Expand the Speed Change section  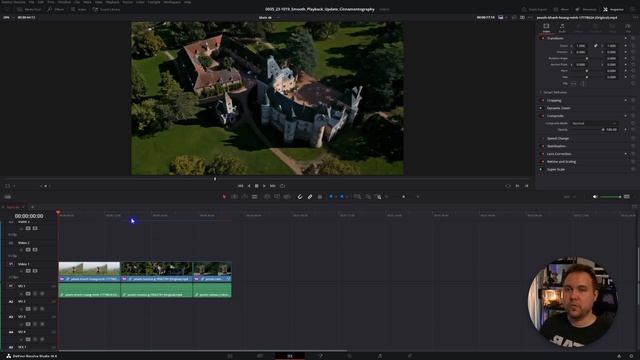[x=558, y=138]
